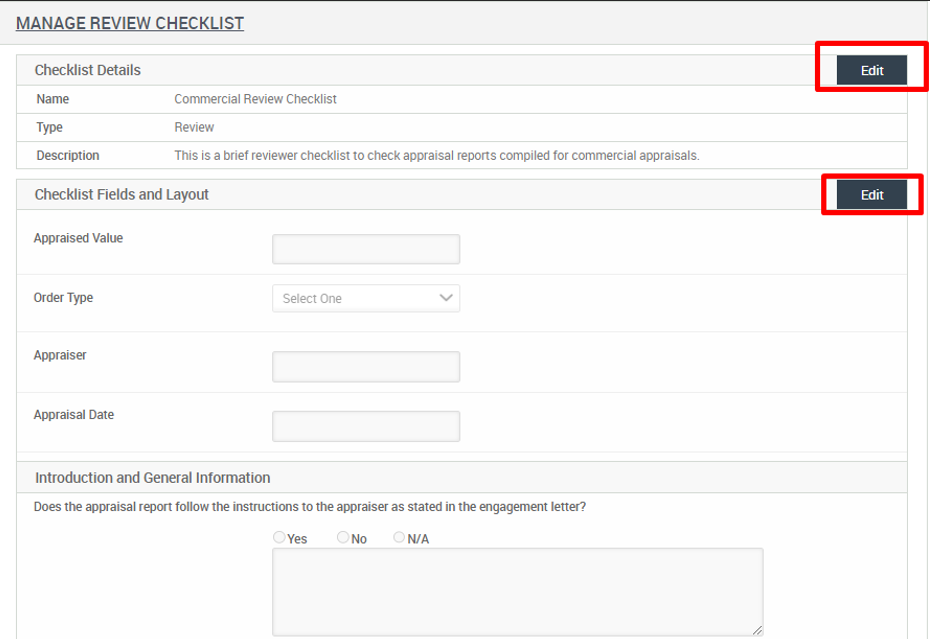Select the Yes radio button
Image resolution: width=930 pixels, height=639 pixels.
coord(279,537)
